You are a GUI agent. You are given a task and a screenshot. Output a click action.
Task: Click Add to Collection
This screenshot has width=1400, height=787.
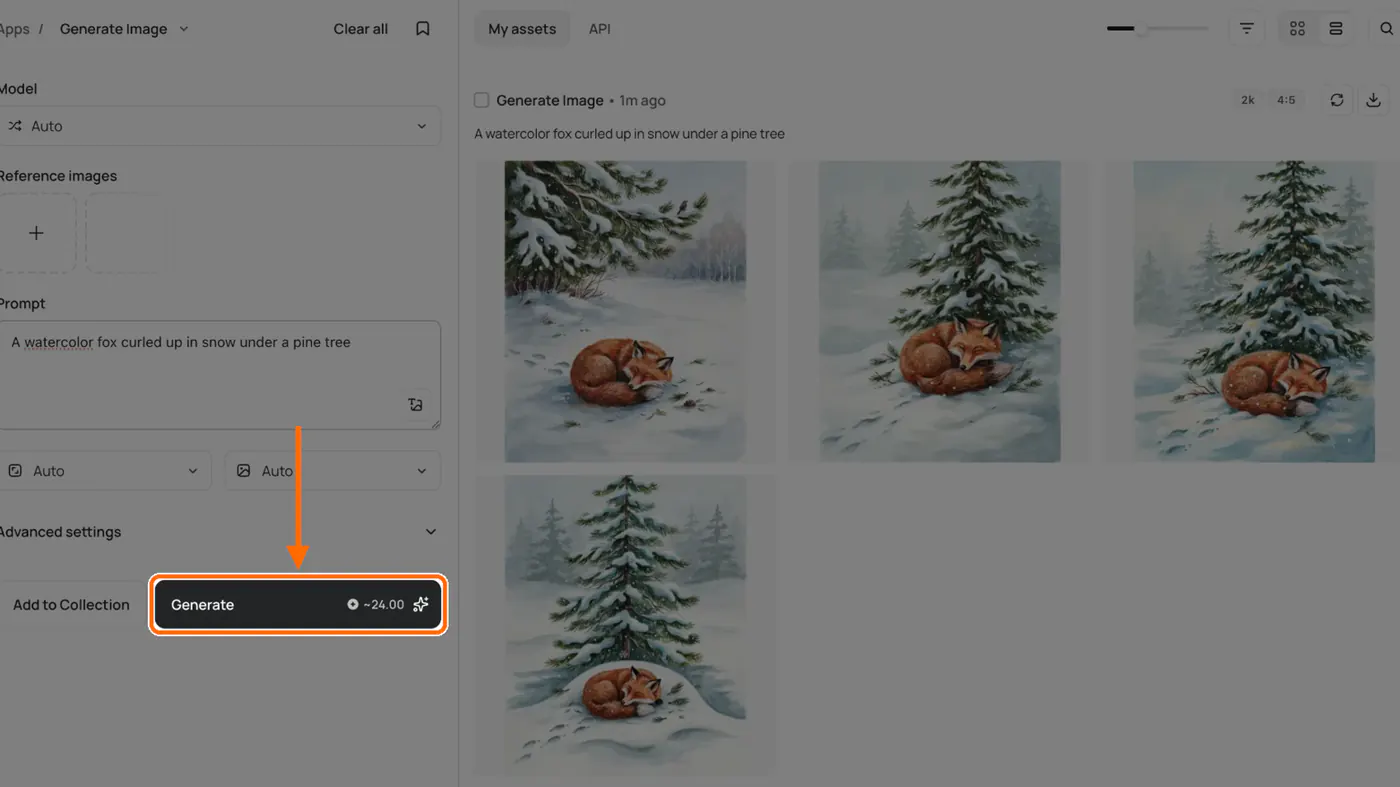(x=71, y=605)
